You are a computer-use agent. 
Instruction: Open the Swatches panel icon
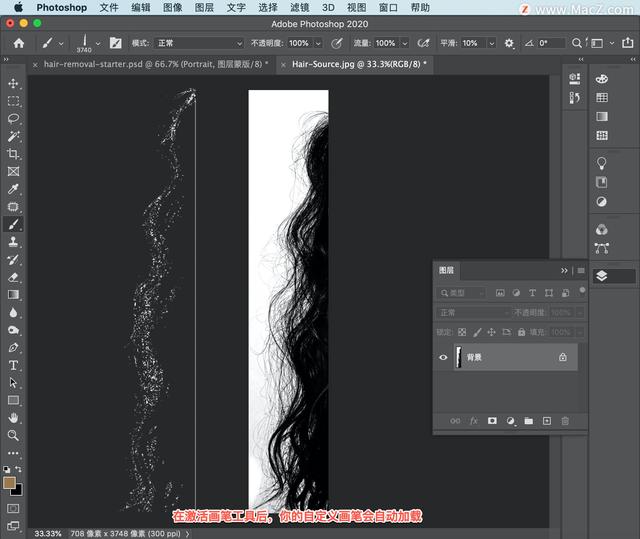tap(602, 98)
